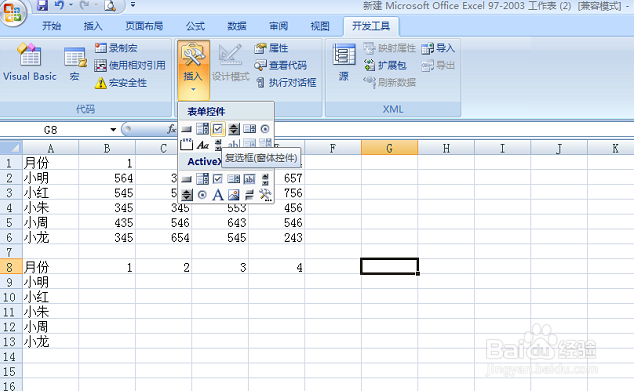
Task: Select ActiveX Combo Box icon
Action: click(x=202, y=179)
